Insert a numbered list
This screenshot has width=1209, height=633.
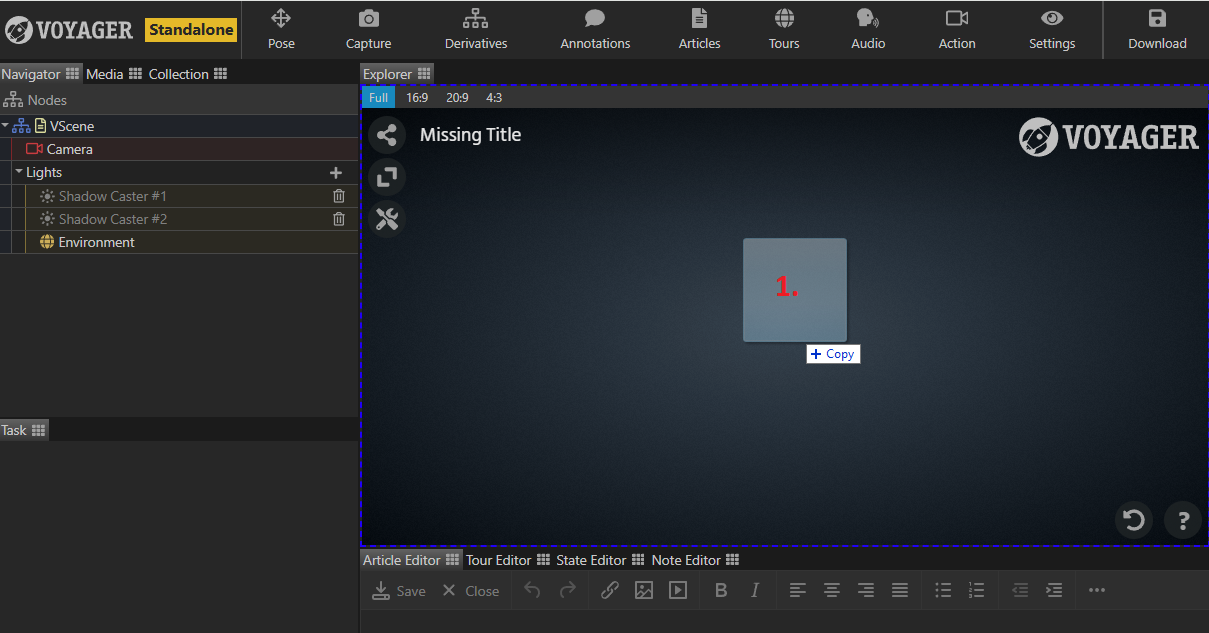[x=977, y=591]
